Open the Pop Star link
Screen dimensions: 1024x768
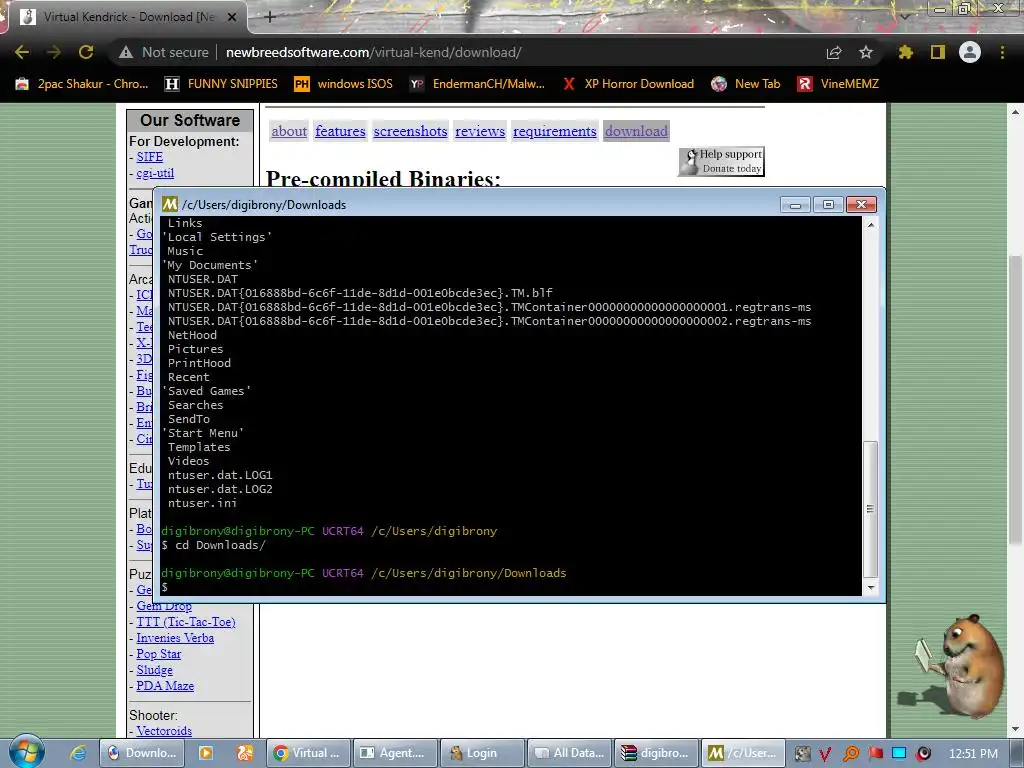[x=159, y=654]
